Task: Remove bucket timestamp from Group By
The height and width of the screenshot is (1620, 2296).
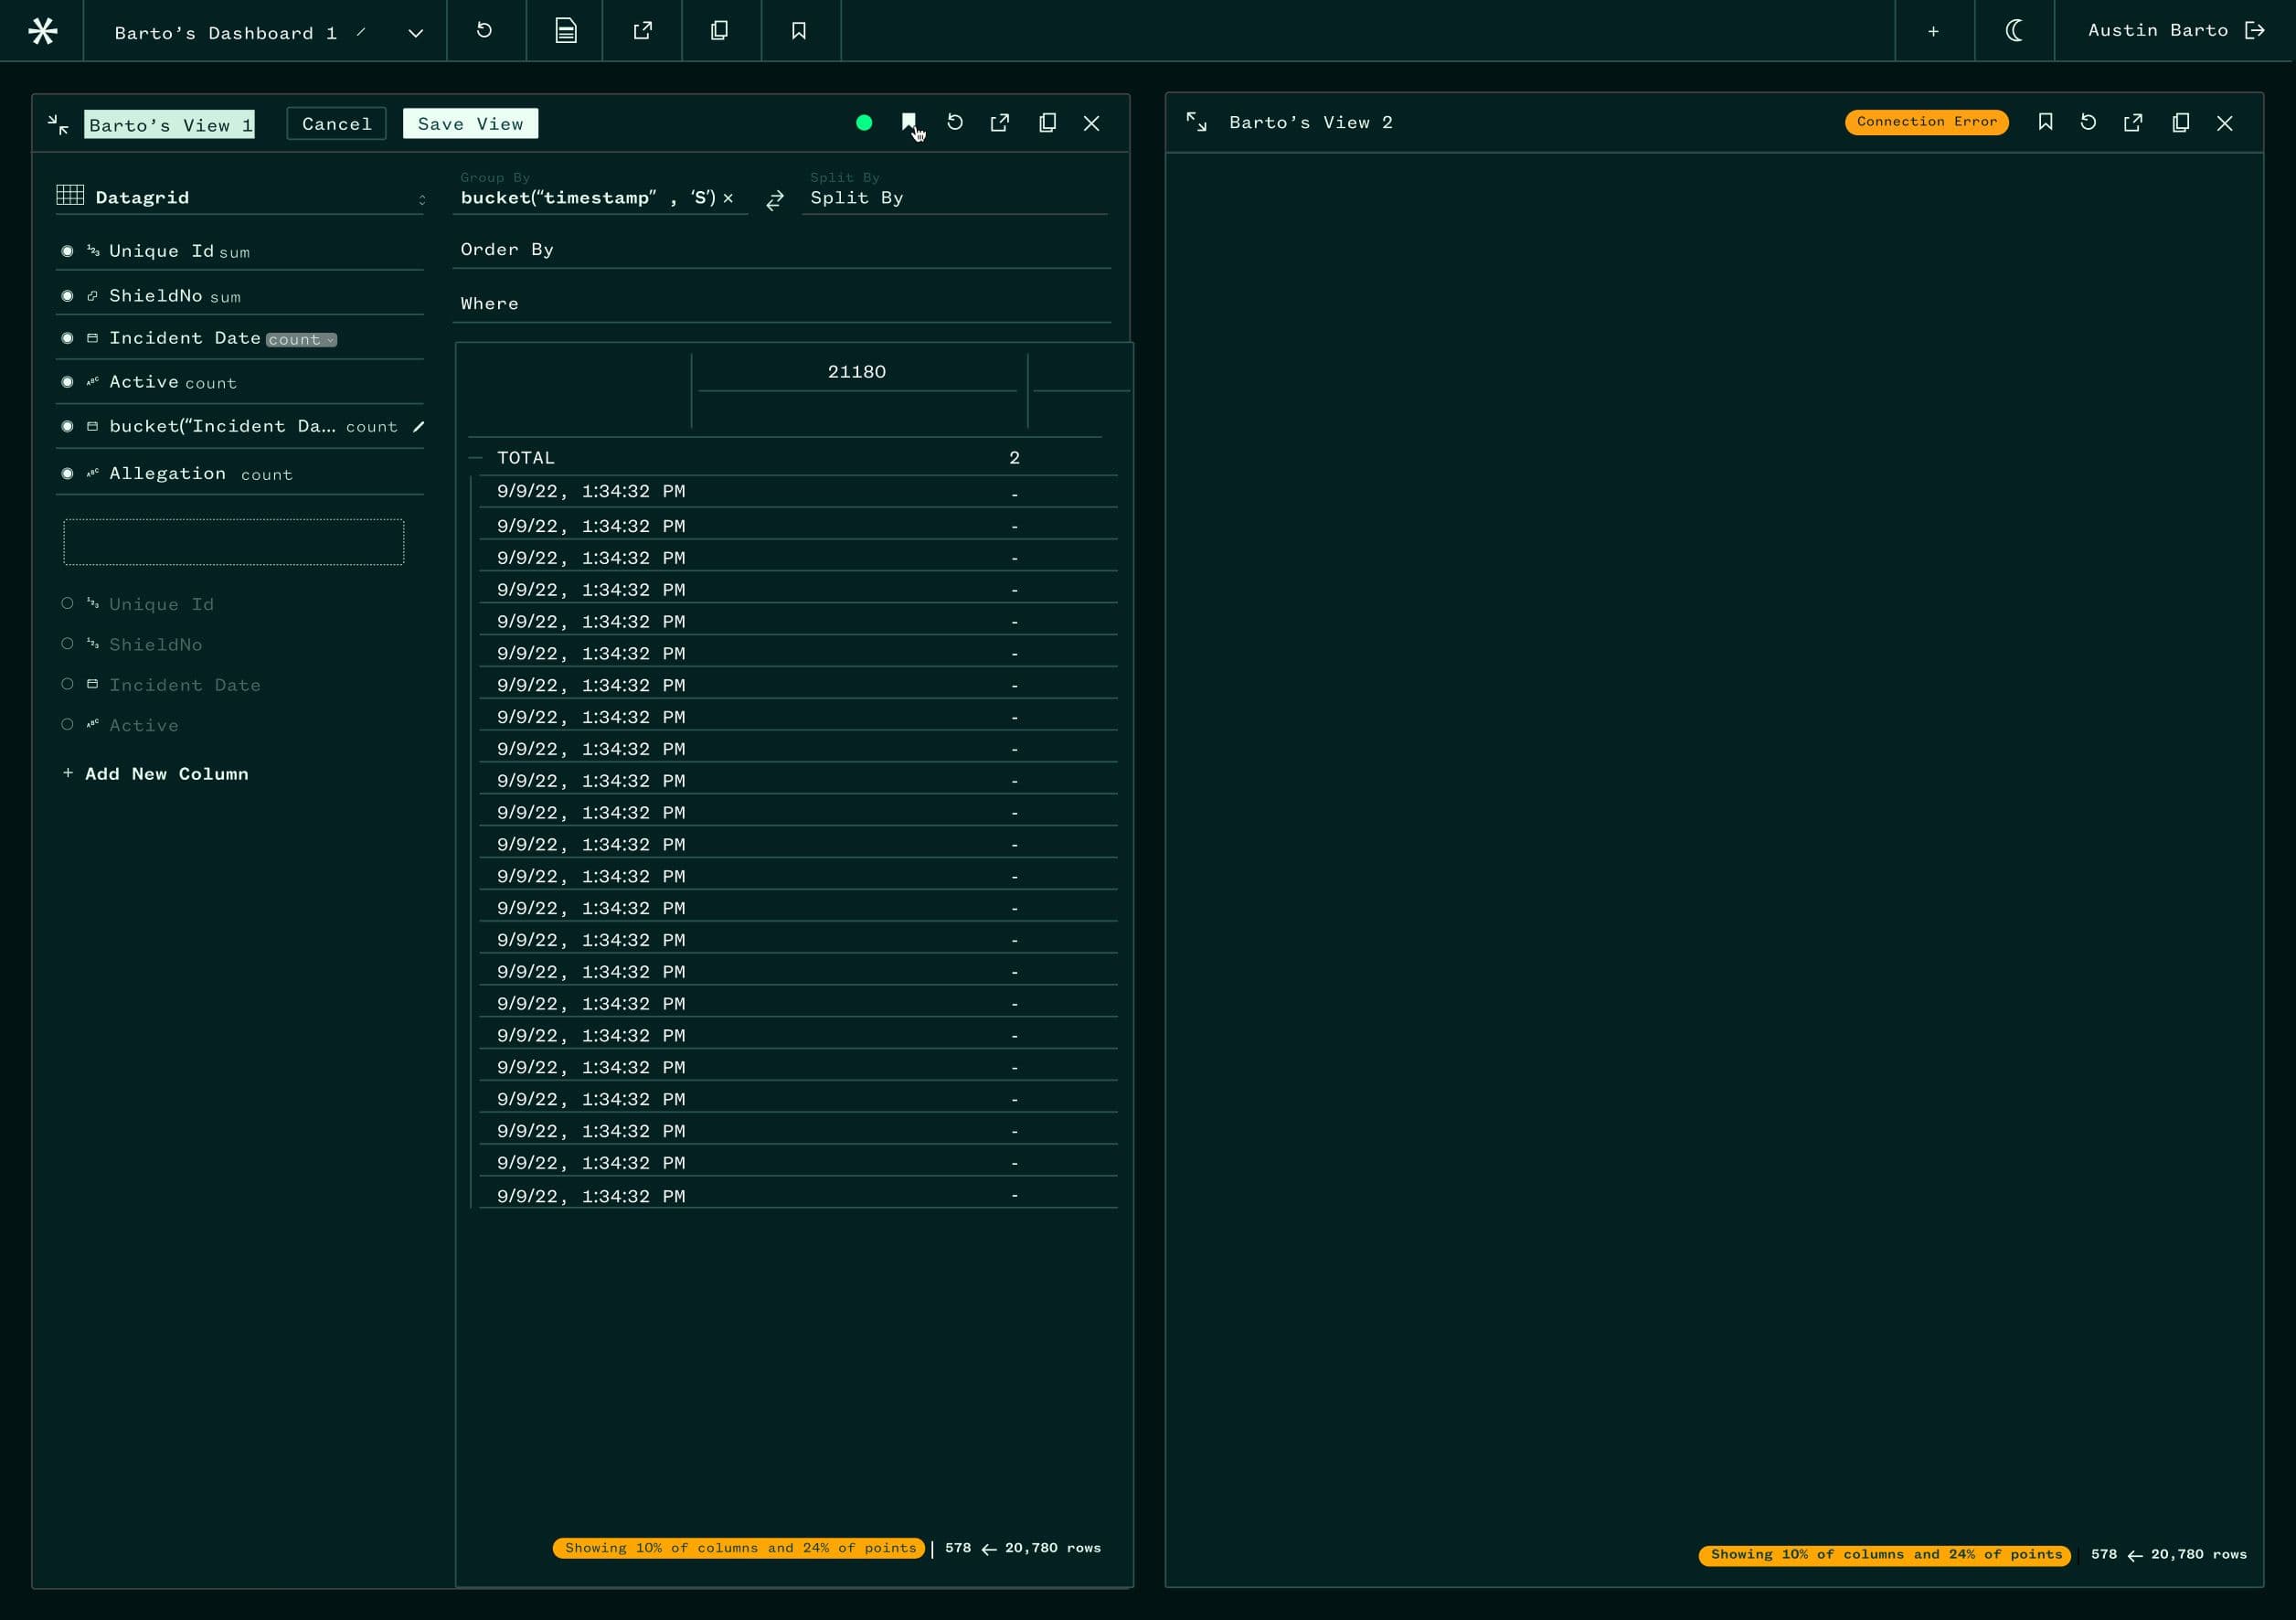Action: tap(729, 198)
